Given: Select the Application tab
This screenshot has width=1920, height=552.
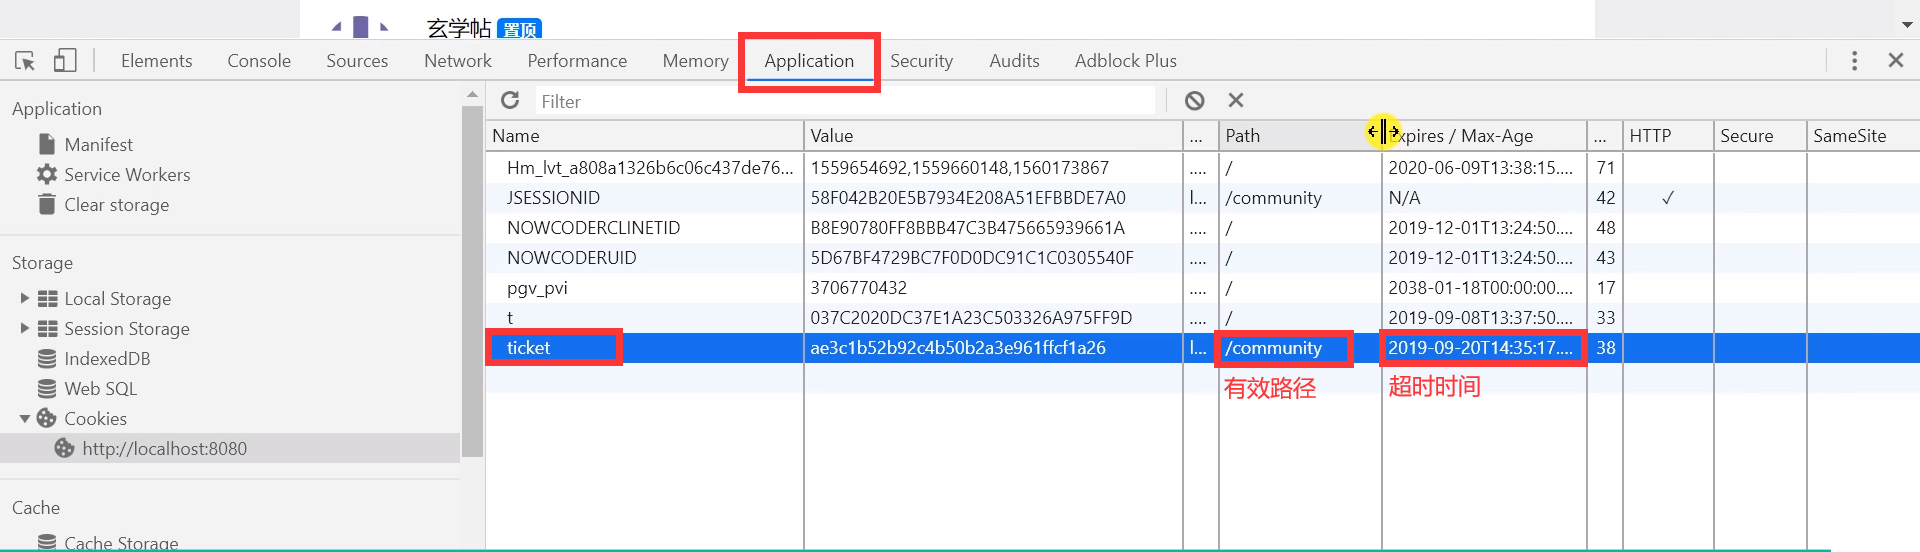Looking at the screenshot, I should [809, 61].
